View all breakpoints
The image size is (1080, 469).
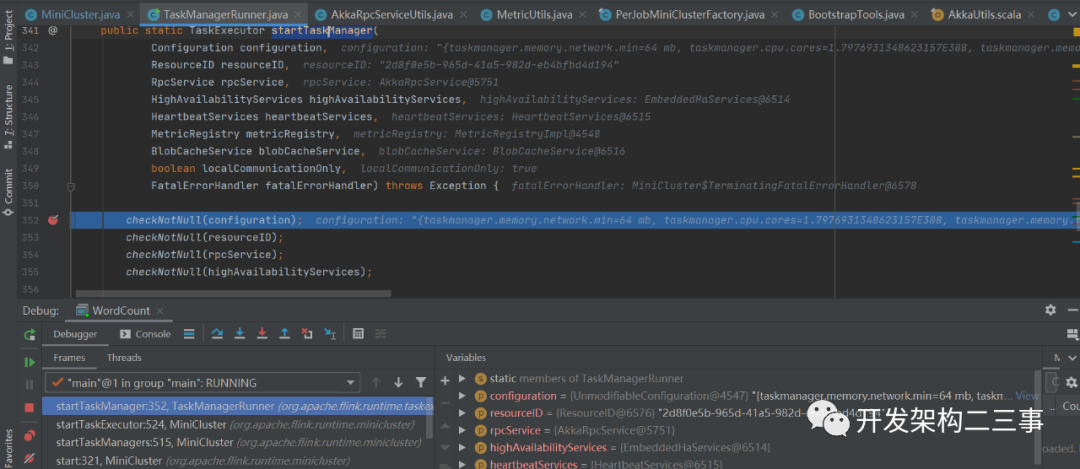pyautogui.click(x=29, y=435)
